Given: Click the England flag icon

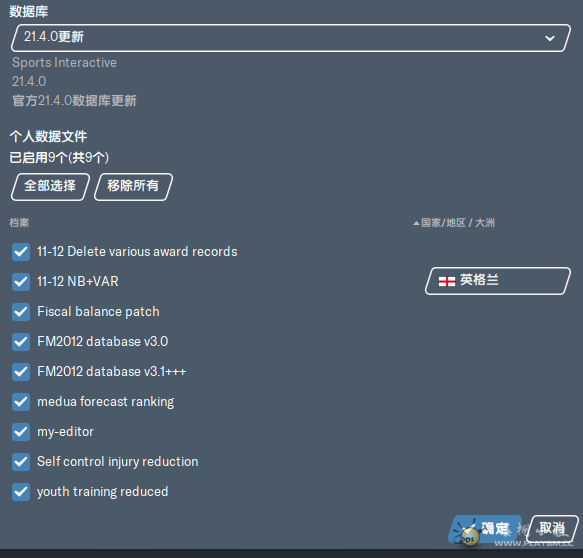Looking at the screenshot, I should [447, 281].
